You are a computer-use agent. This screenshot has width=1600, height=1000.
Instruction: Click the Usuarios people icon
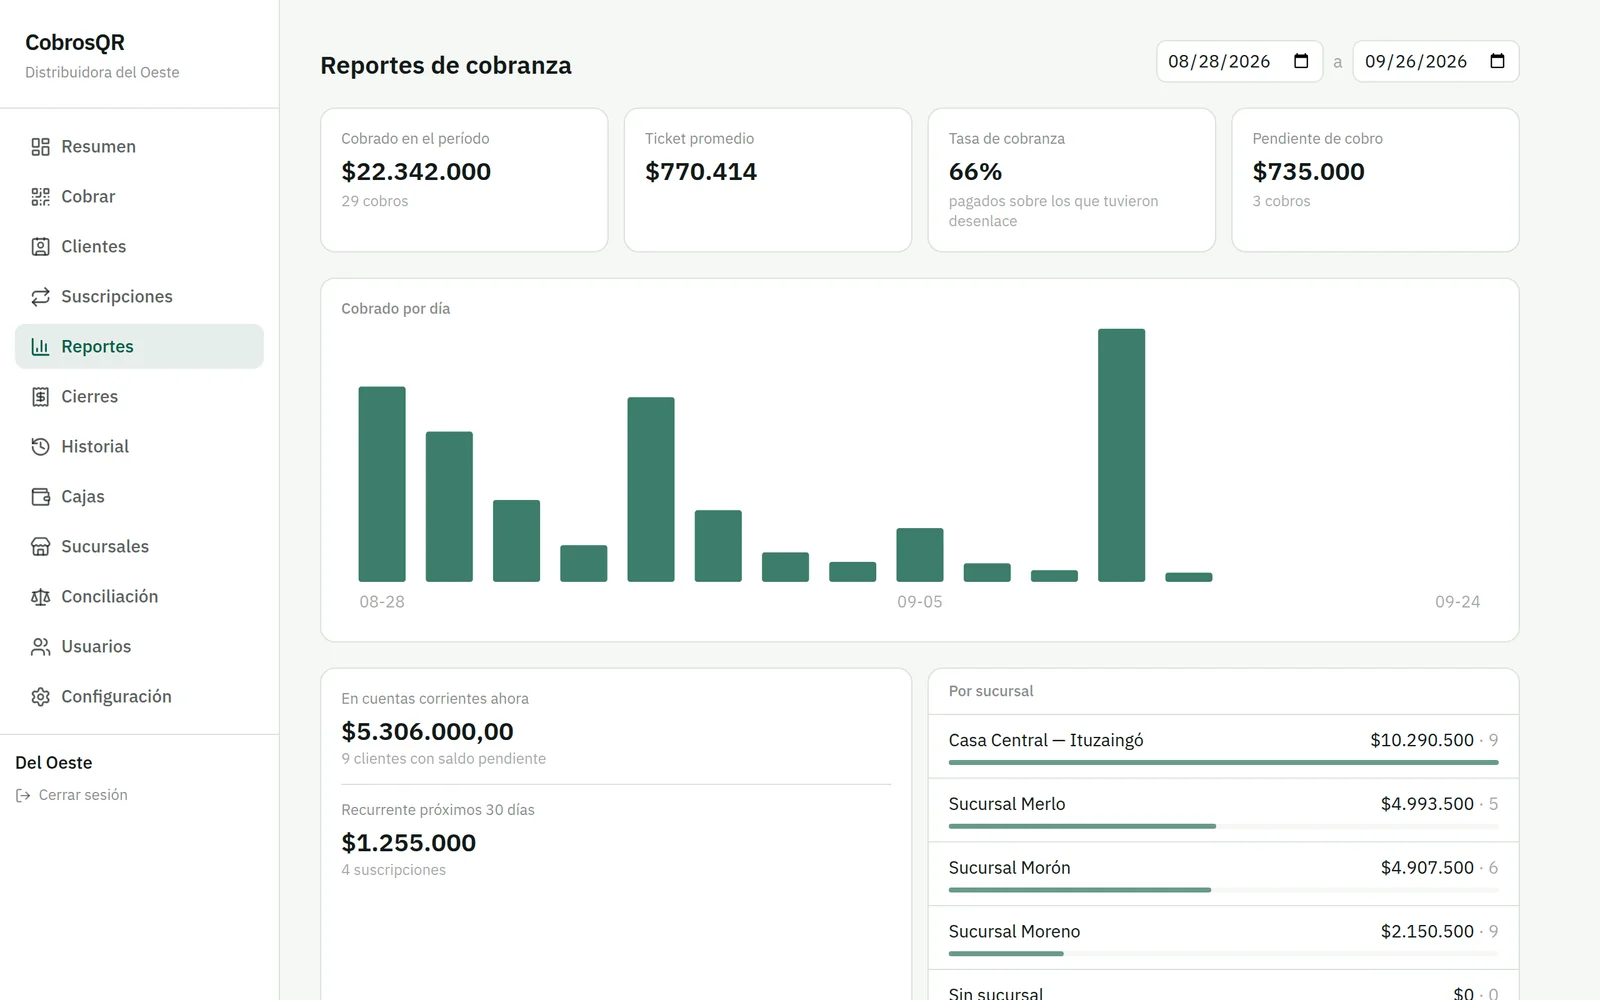[x=40, y=647]
